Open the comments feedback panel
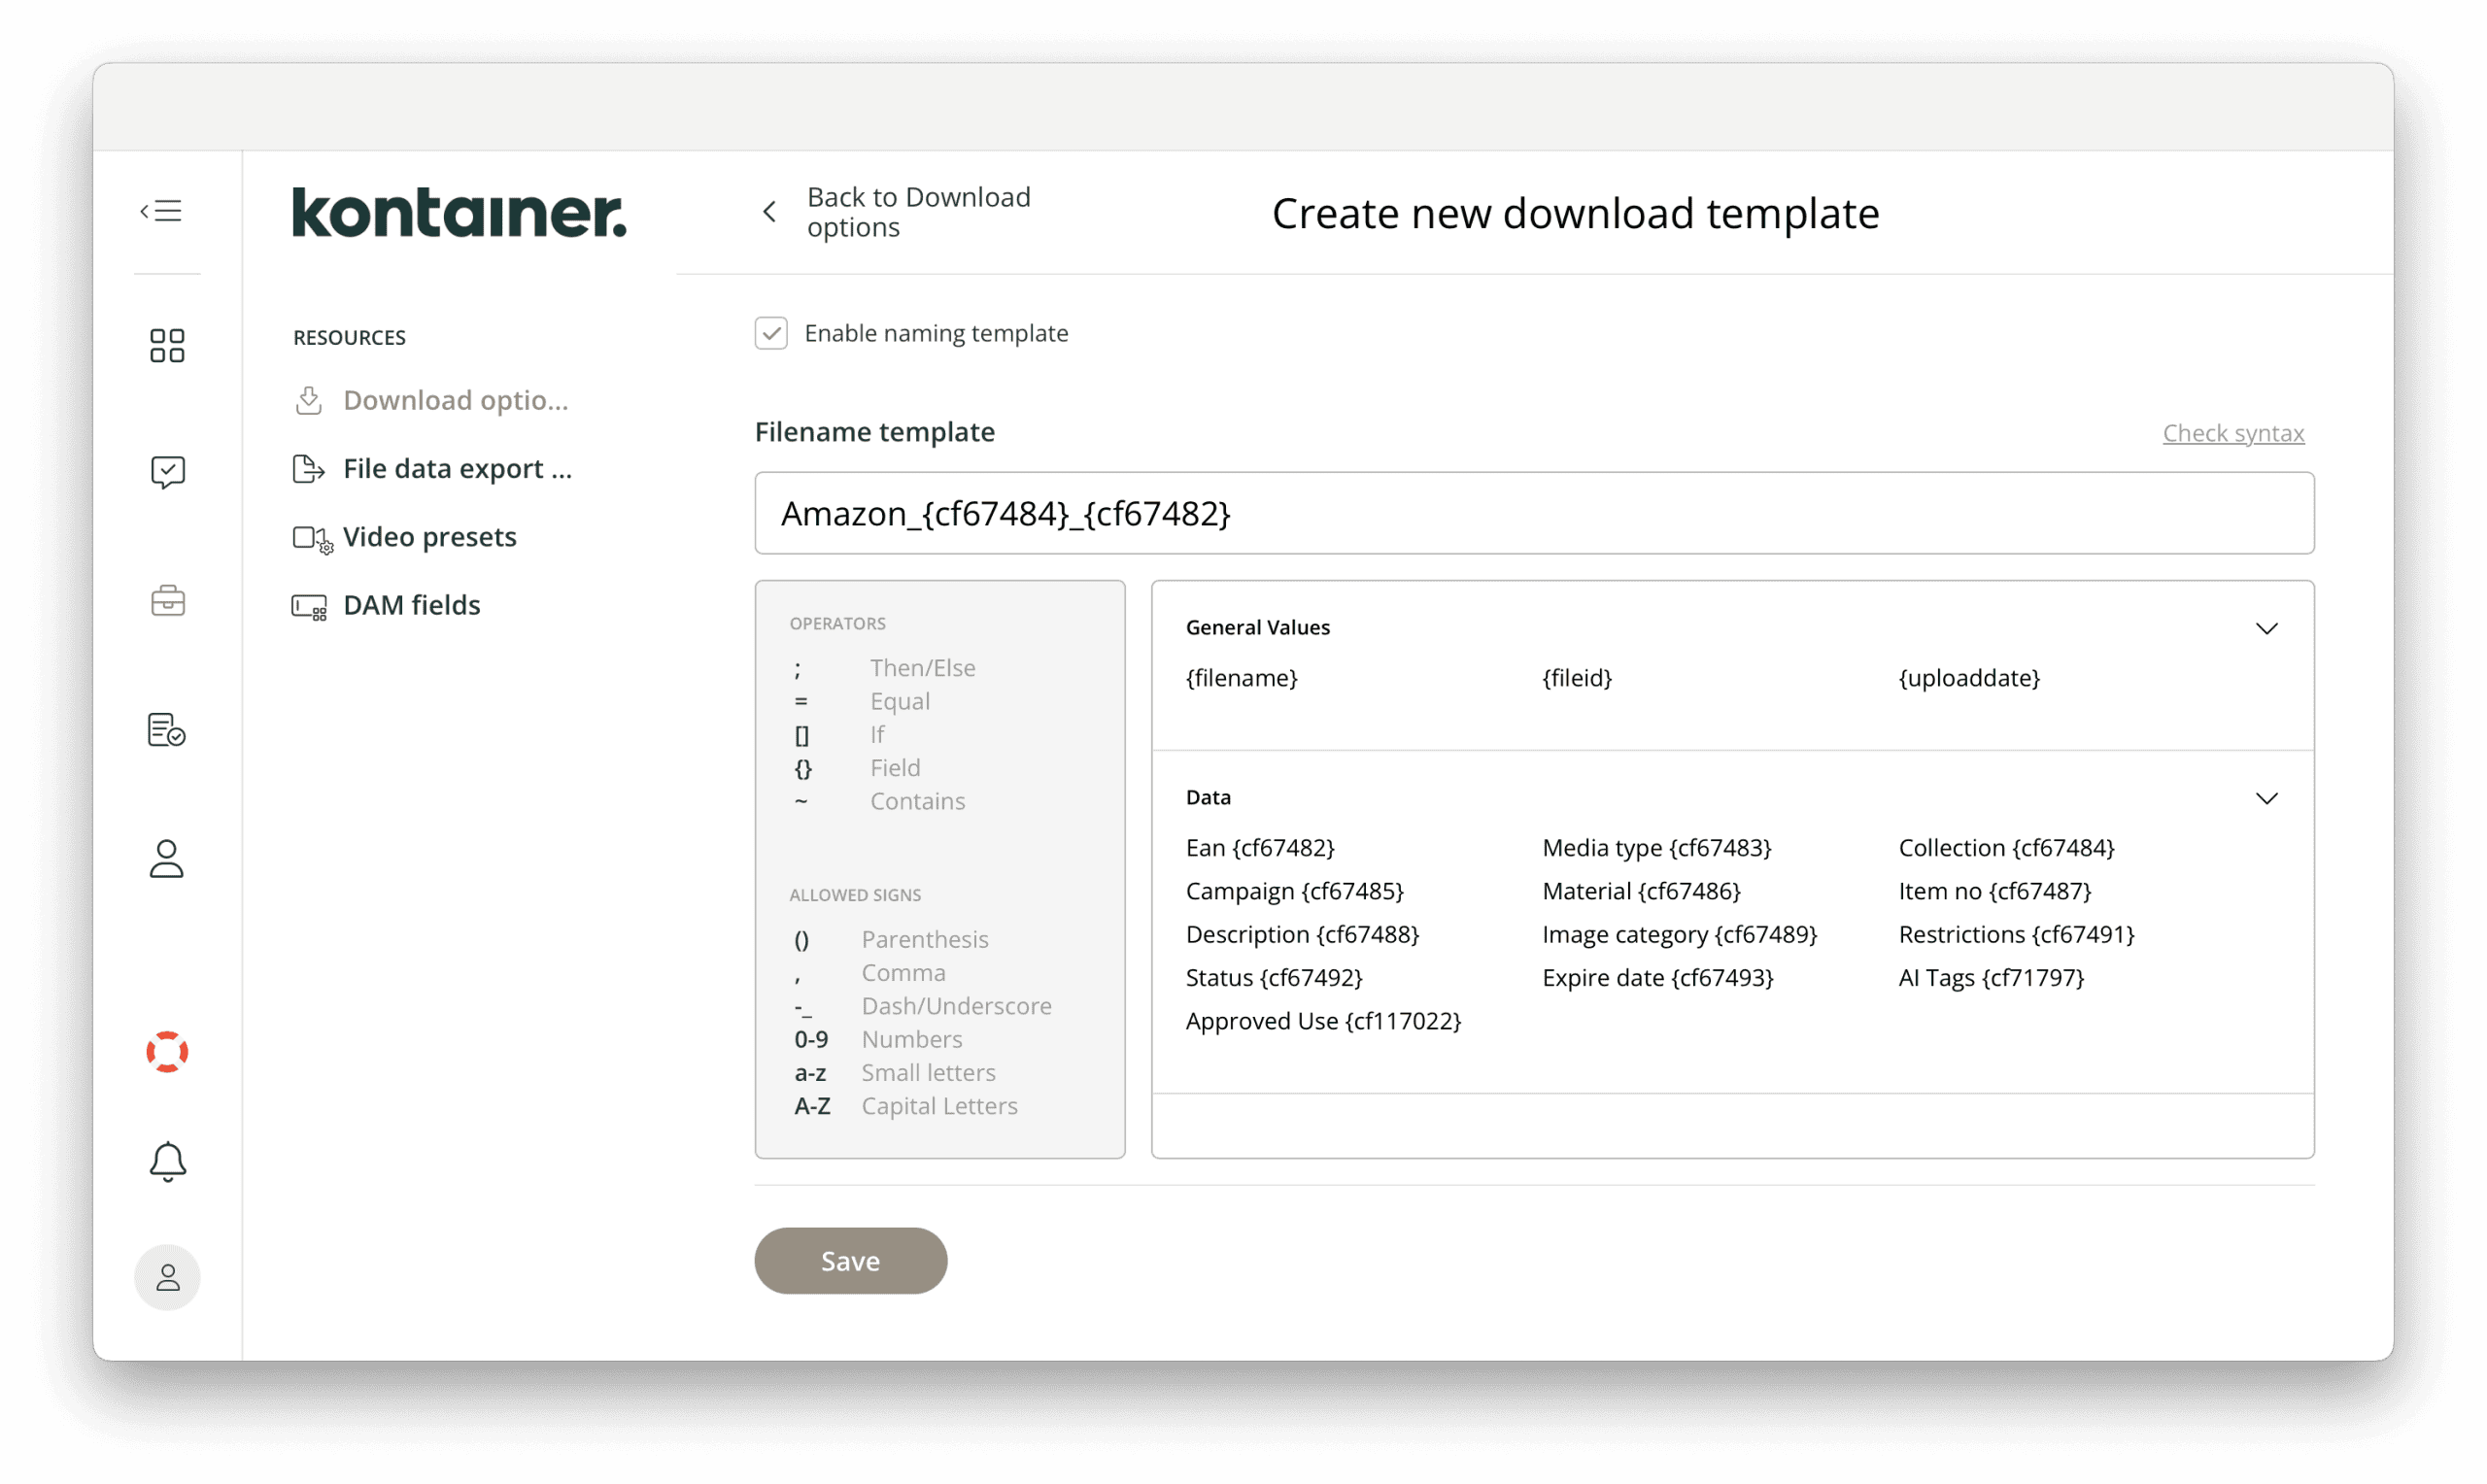 167,471
